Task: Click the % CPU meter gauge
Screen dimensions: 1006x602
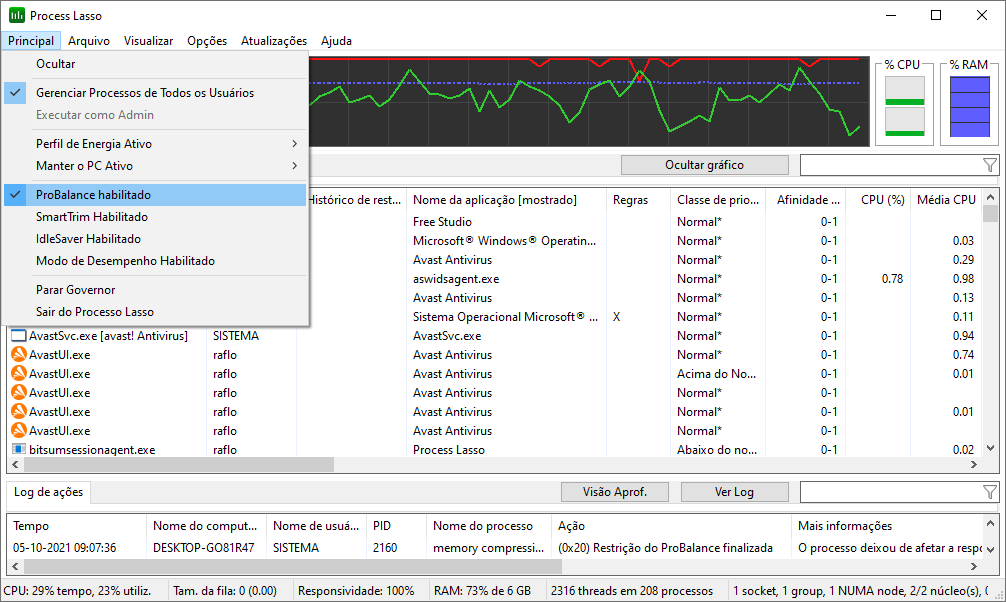Action: click(x=905, y=107)
